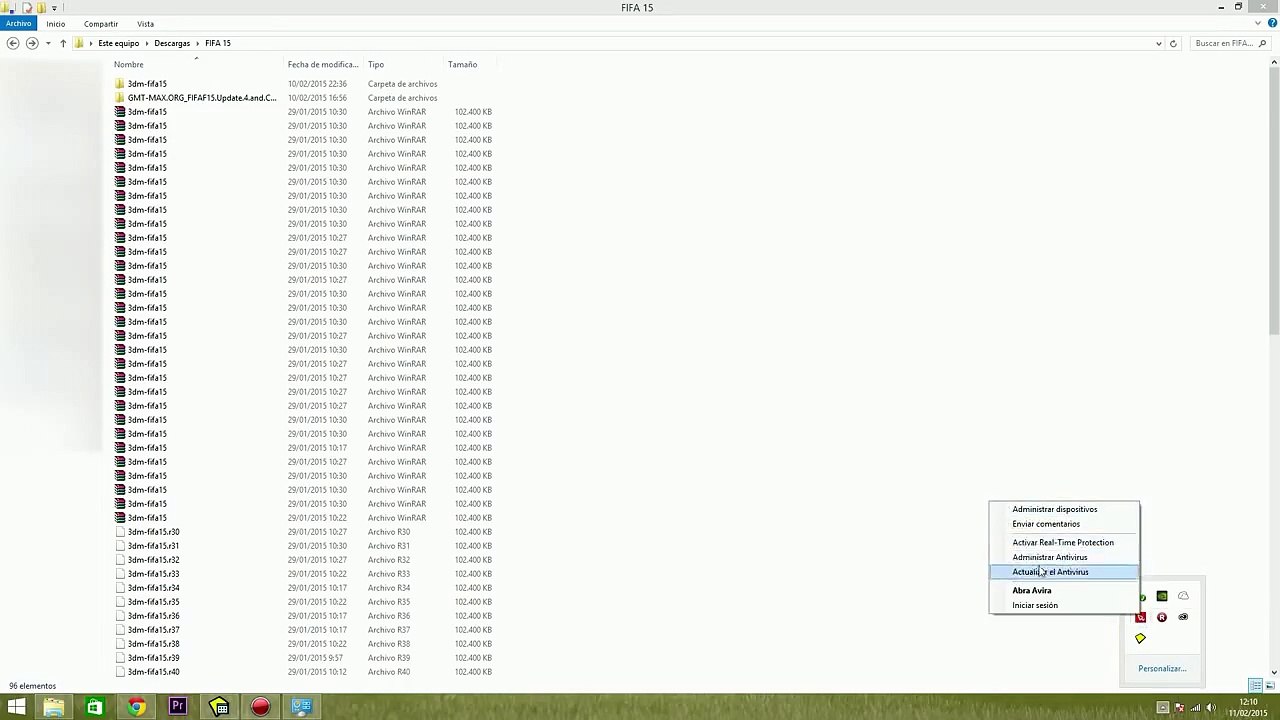Image resolution: width=1280 pixels, height=720 pixels.
Task: Click the cloud icon in tray overflow
Action: [1183, 597]
